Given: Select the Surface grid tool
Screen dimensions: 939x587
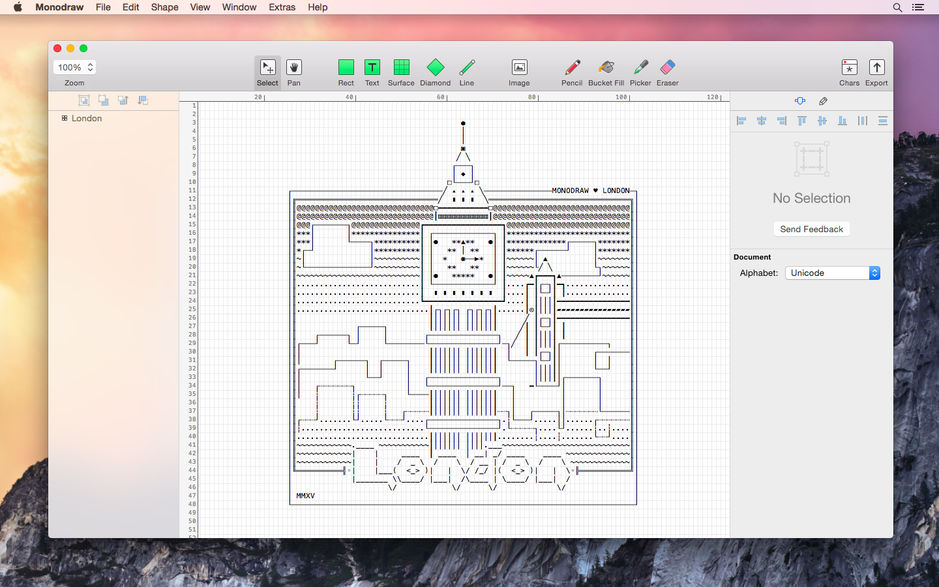Looking at the screenshot, I should [x=401, y=72].
